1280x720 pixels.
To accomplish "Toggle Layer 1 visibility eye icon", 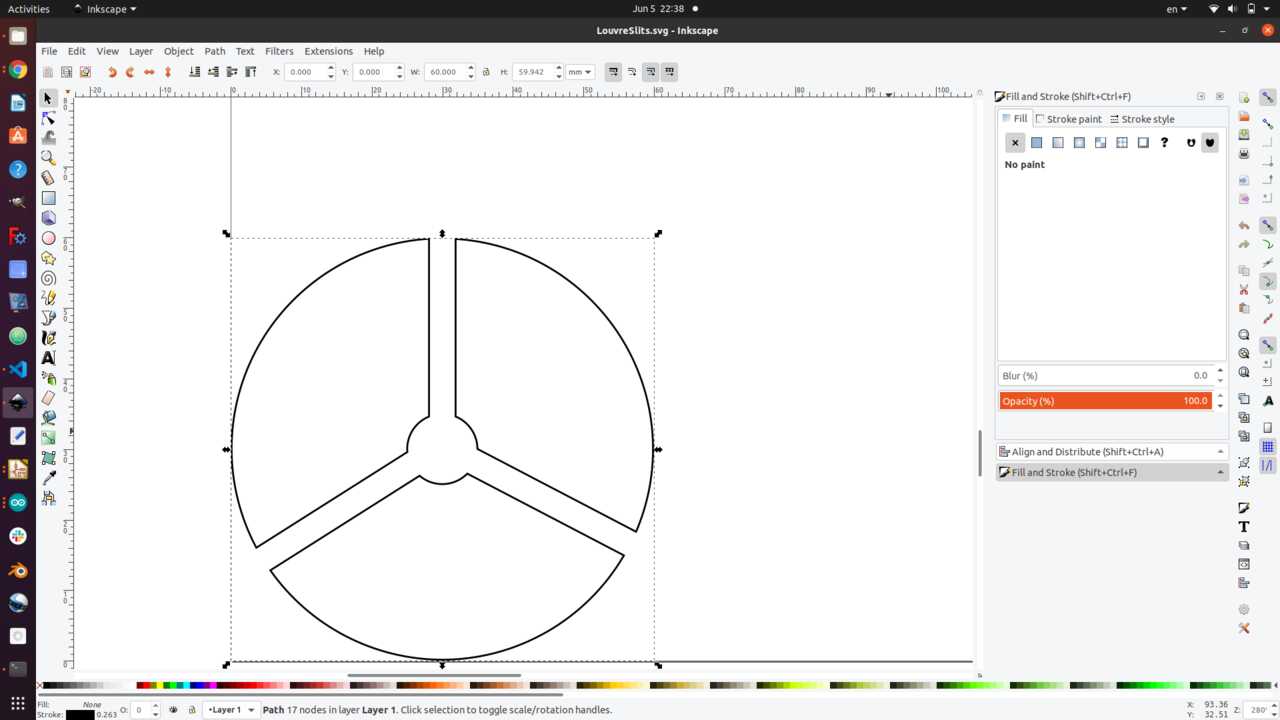I will click(173, 710).
